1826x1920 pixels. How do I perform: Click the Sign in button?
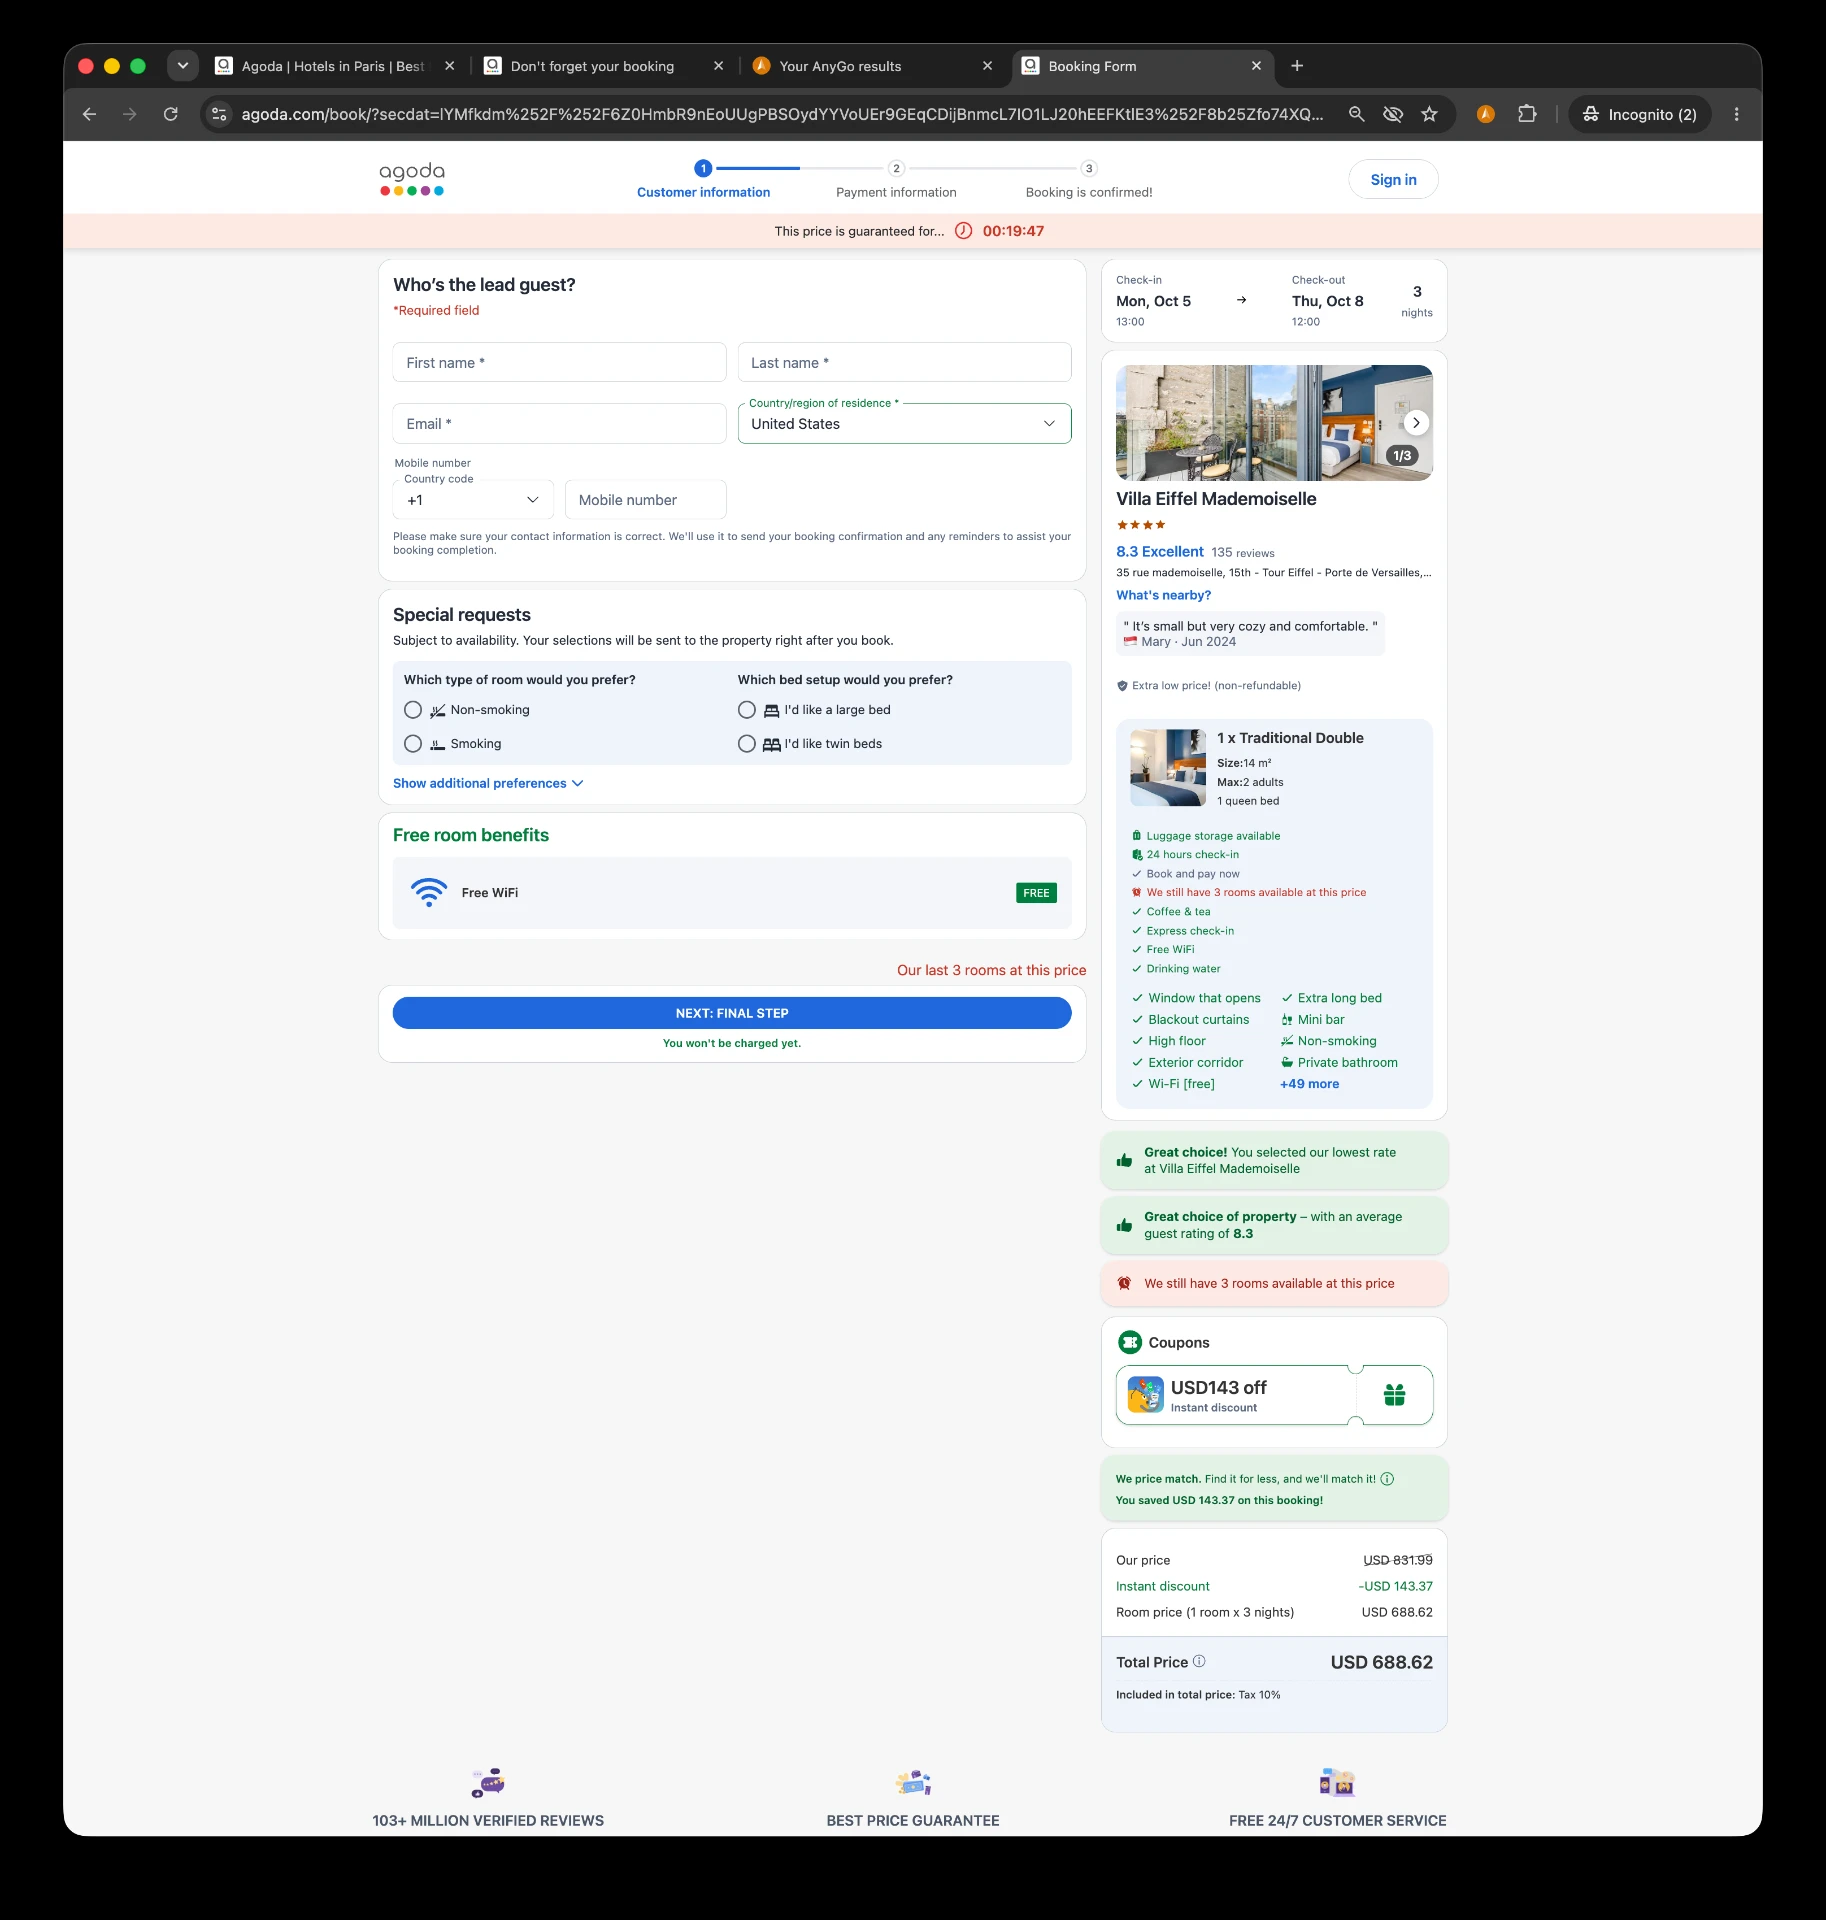pos(1393,180)
